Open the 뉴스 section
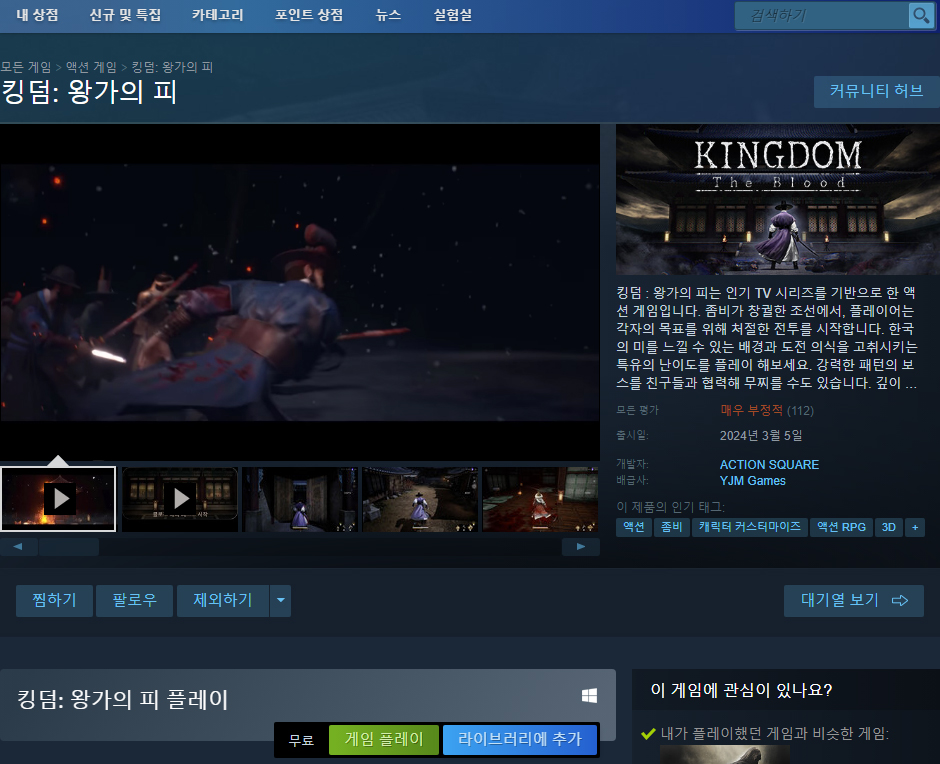The height and width of the screenshot is (764, 940). click(388, 15)
